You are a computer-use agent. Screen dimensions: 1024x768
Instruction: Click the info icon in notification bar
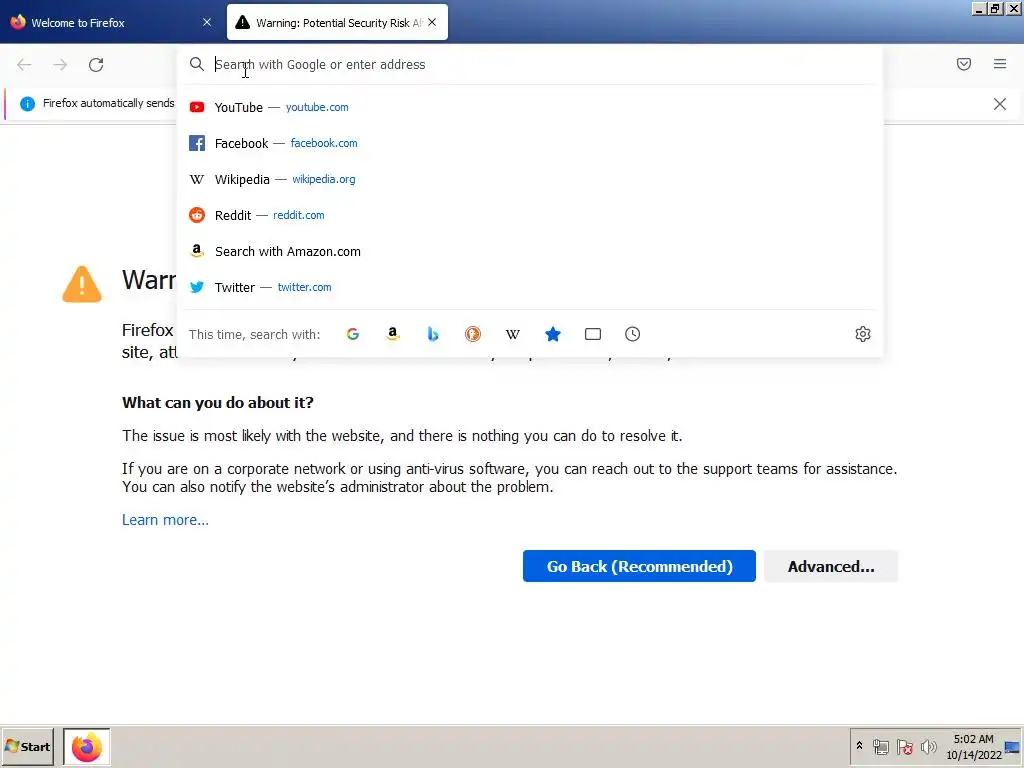click(27, 104)
